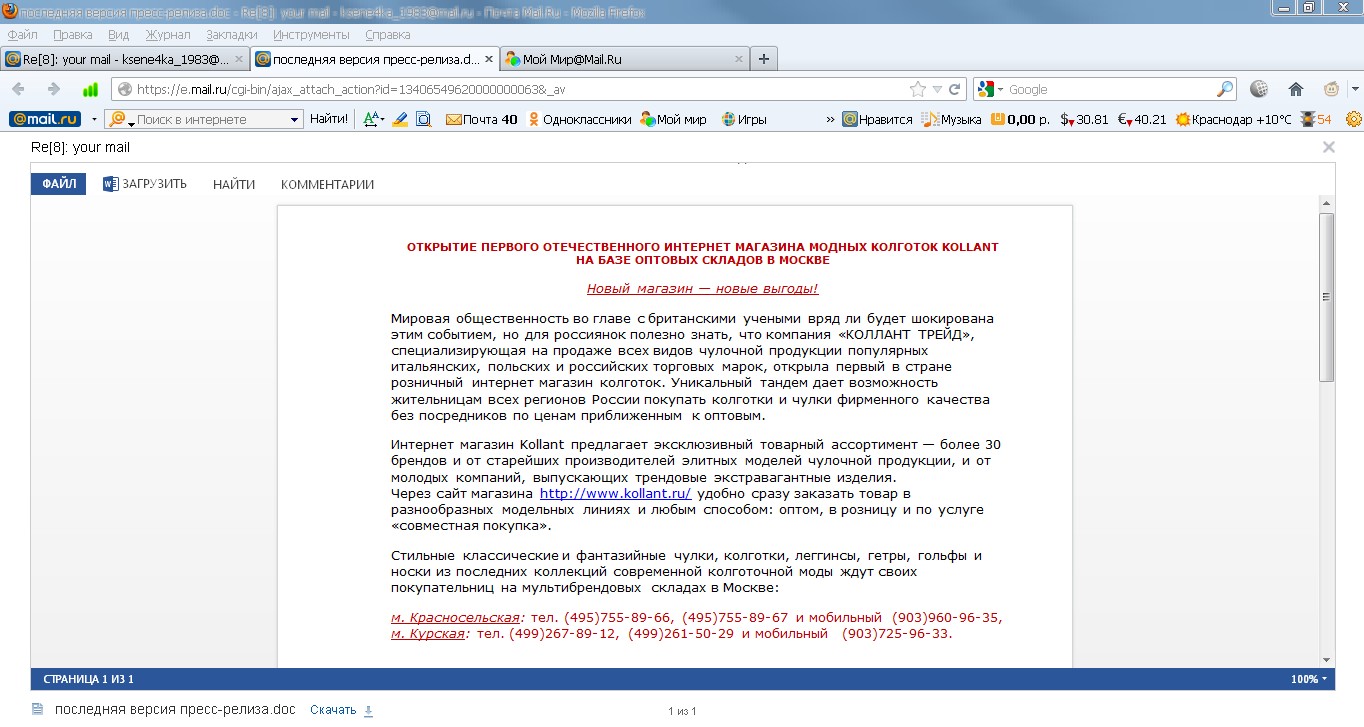Click ЗАГРУЗИТЬ to download the document
This screenshot has height=727, width=1364.
145,184
